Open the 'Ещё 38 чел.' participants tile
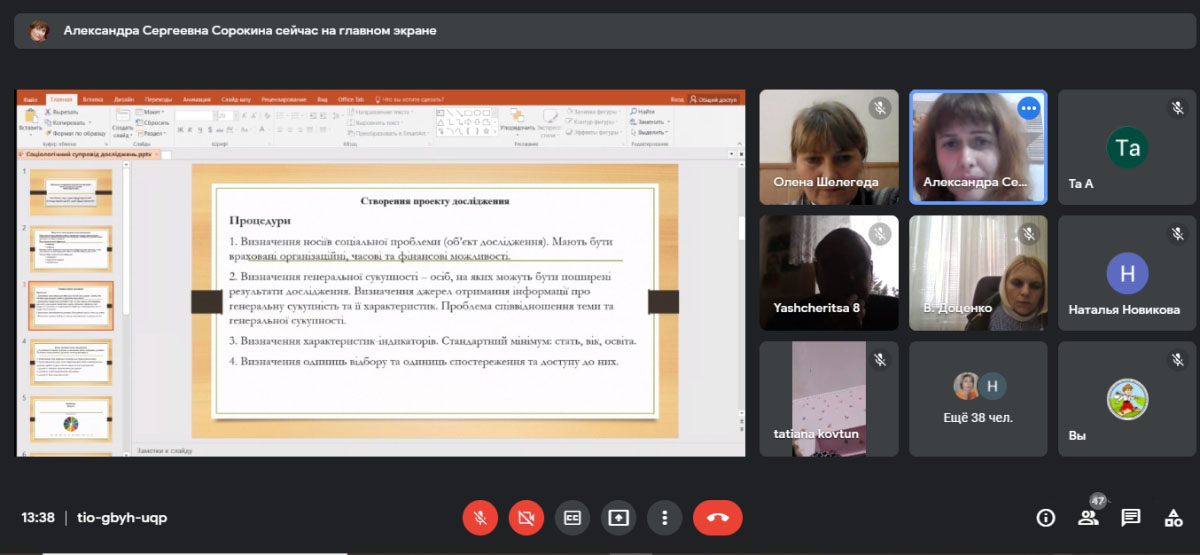Viewport: 1200px width, 555px height. pos(978,399)
